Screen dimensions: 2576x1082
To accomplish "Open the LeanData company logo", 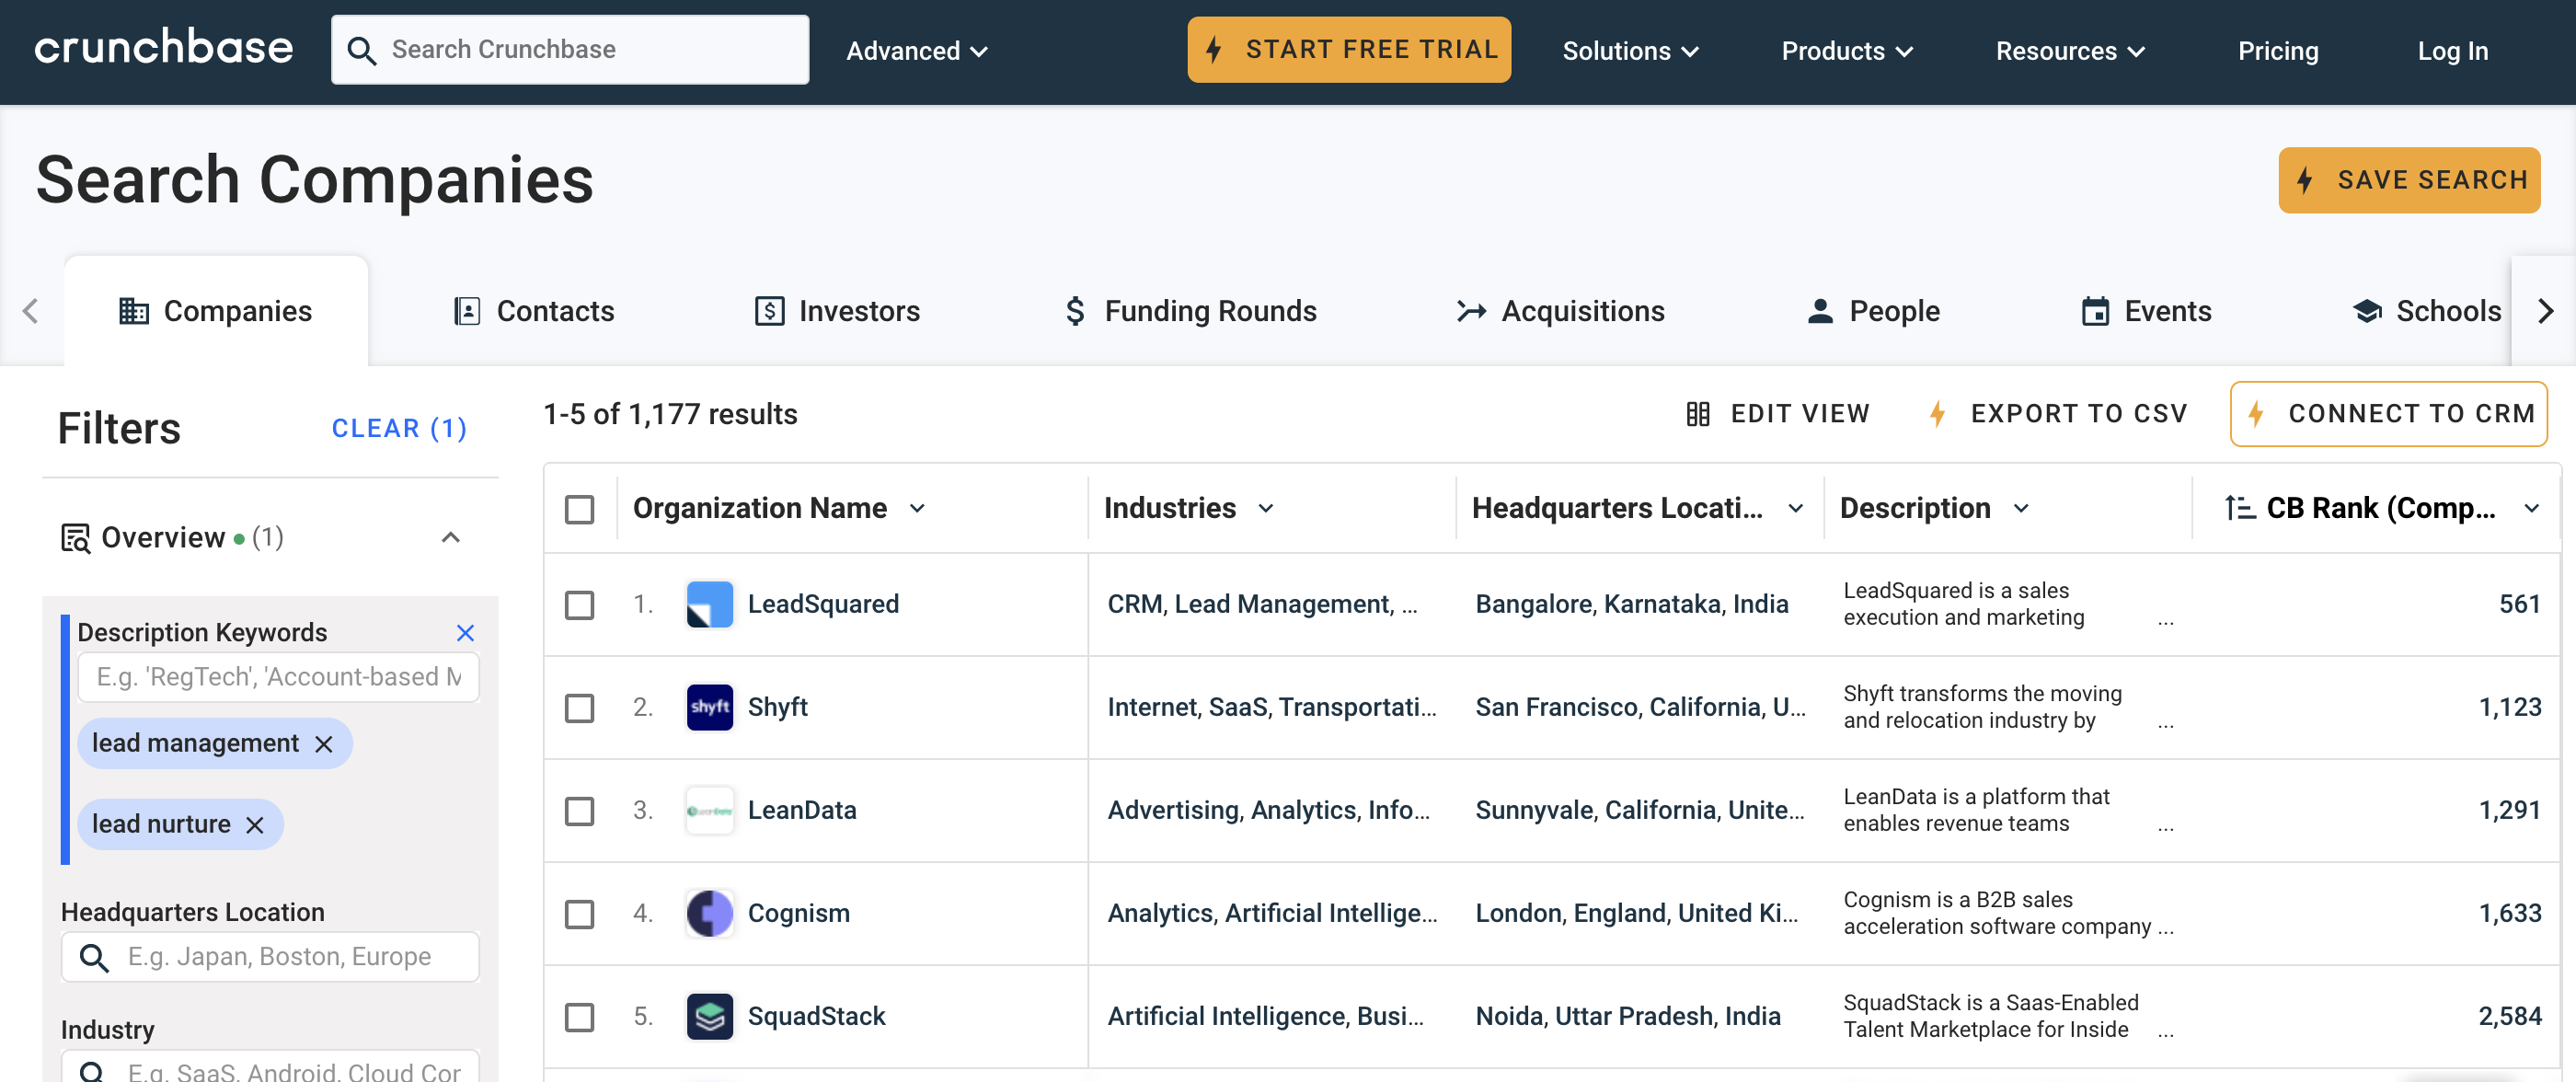I will tap(709, 810).
